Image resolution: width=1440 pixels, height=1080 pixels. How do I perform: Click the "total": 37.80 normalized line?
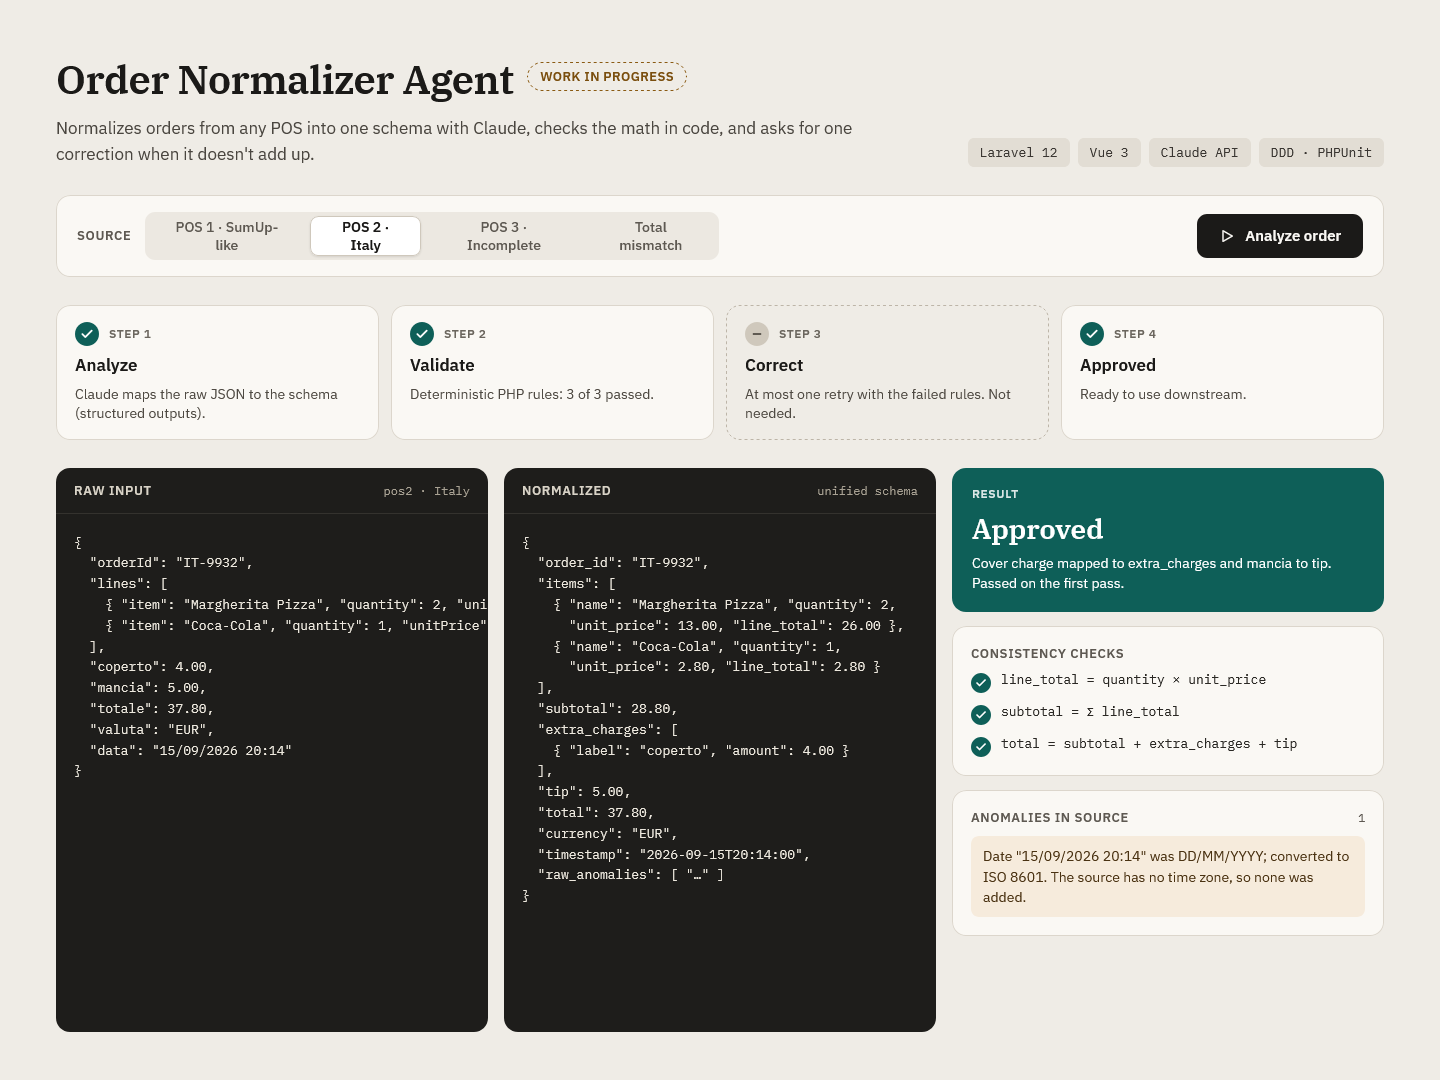pos(596,813)
